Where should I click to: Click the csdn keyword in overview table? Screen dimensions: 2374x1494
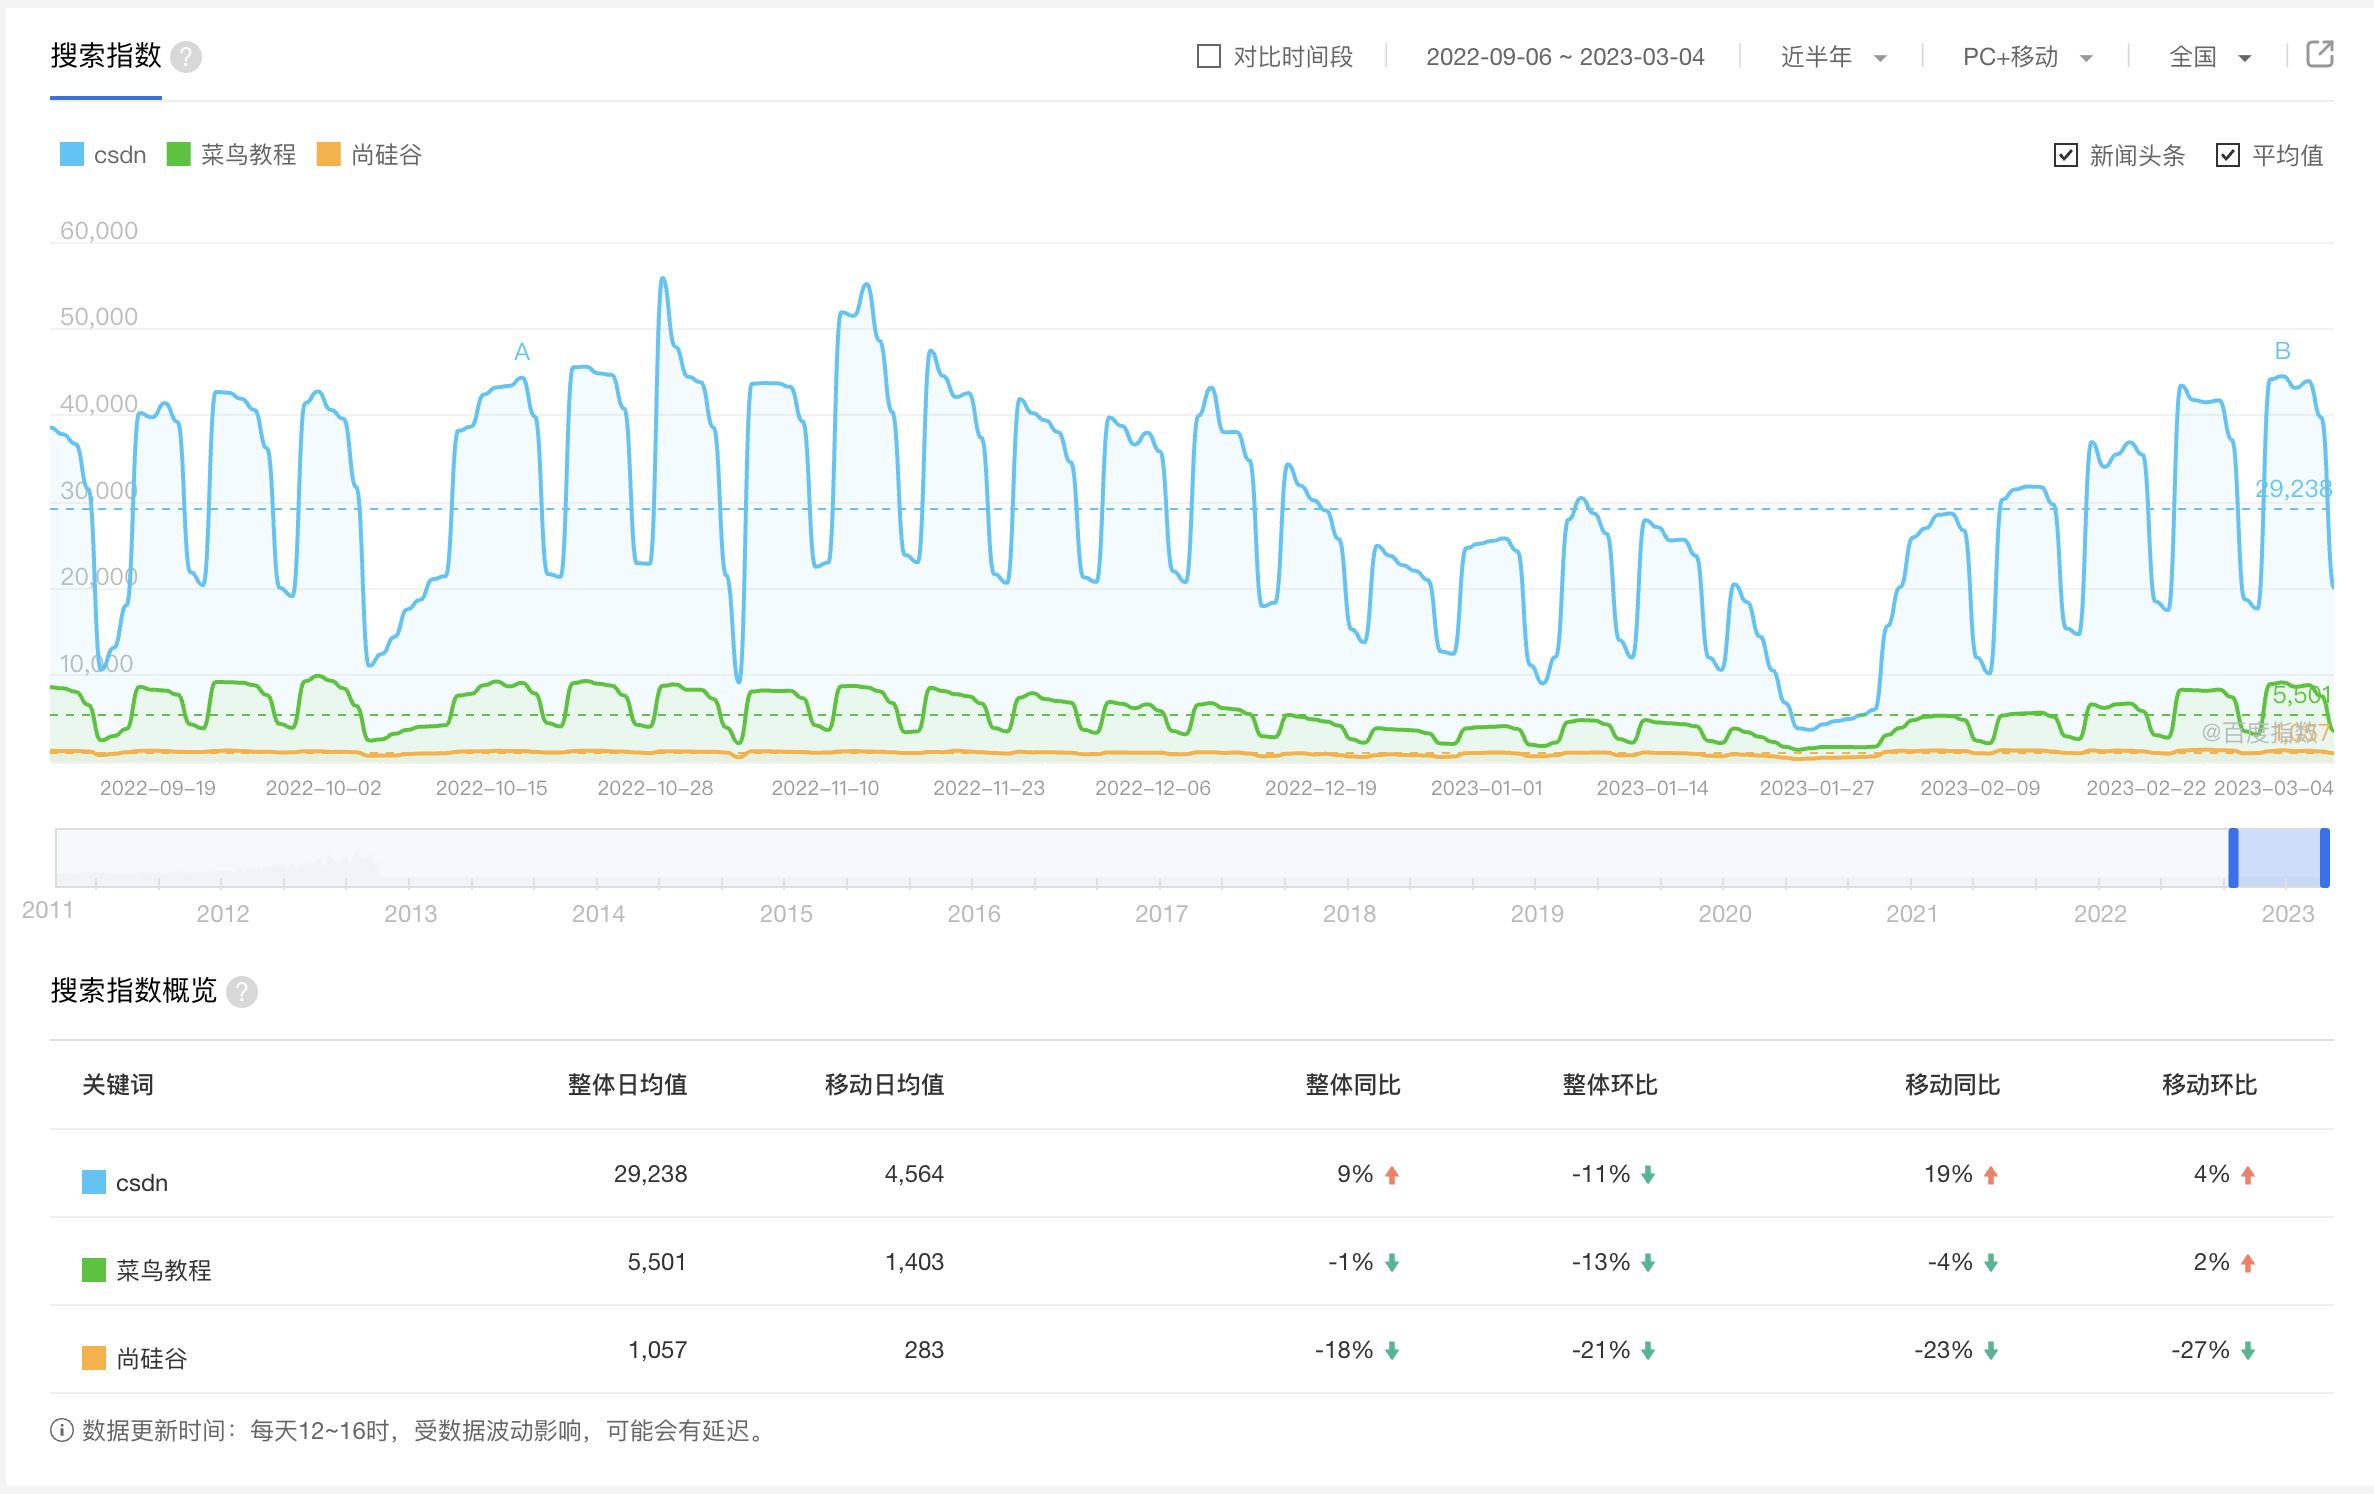coord(141,1183)
